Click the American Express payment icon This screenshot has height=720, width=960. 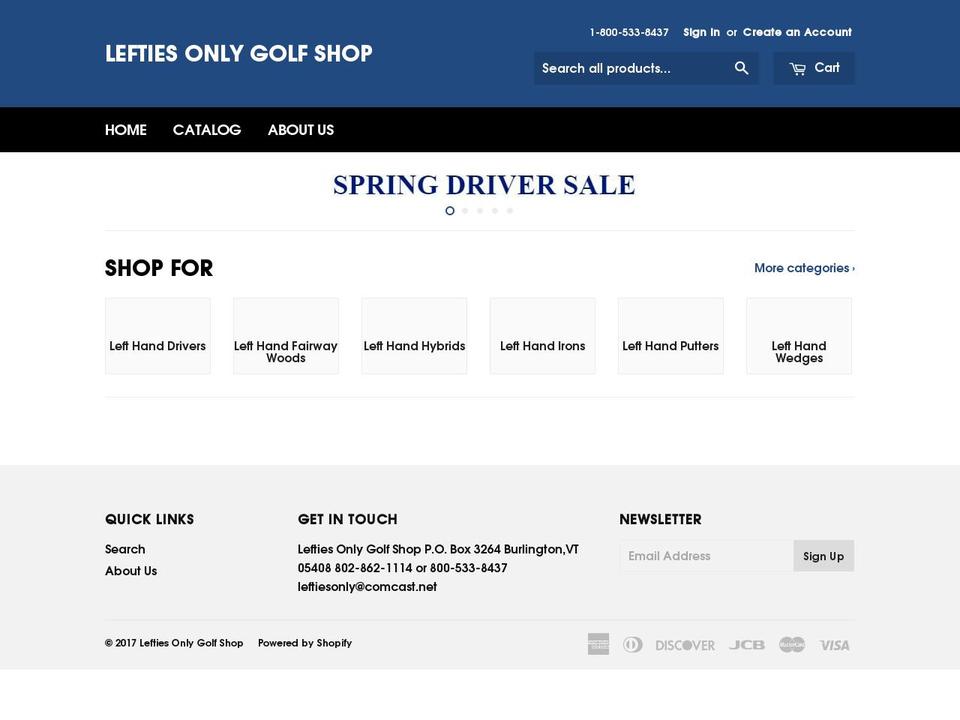point(597,644)
